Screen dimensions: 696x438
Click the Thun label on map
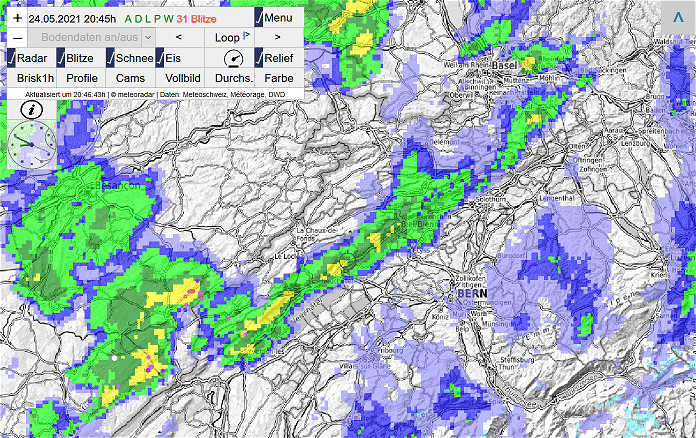(507, 367)
